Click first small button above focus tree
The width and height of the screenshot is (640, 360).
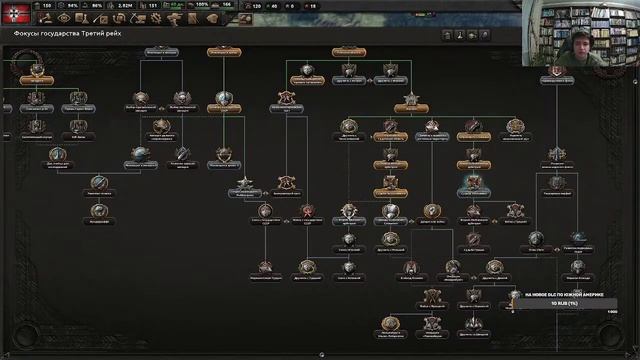pyautogui.click(x=447, y=35)
